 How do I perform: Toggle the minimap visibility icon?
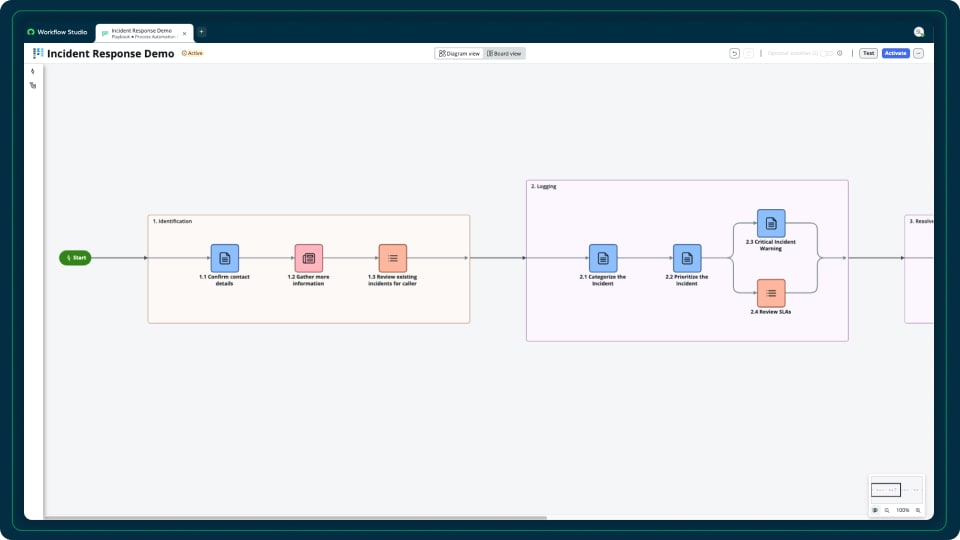(x=875, y=510)
